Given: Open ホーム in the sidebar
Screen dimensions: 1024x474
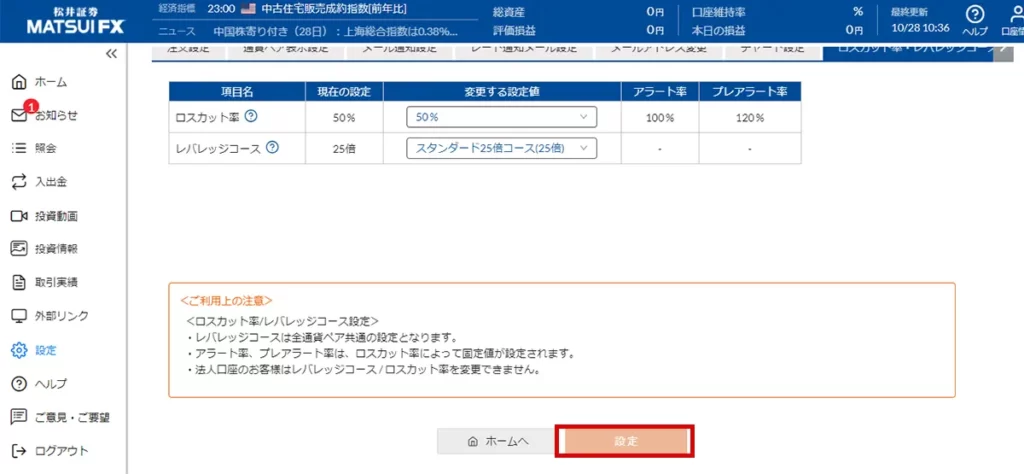Looking at the screenshot, I should tap(40, 82).
